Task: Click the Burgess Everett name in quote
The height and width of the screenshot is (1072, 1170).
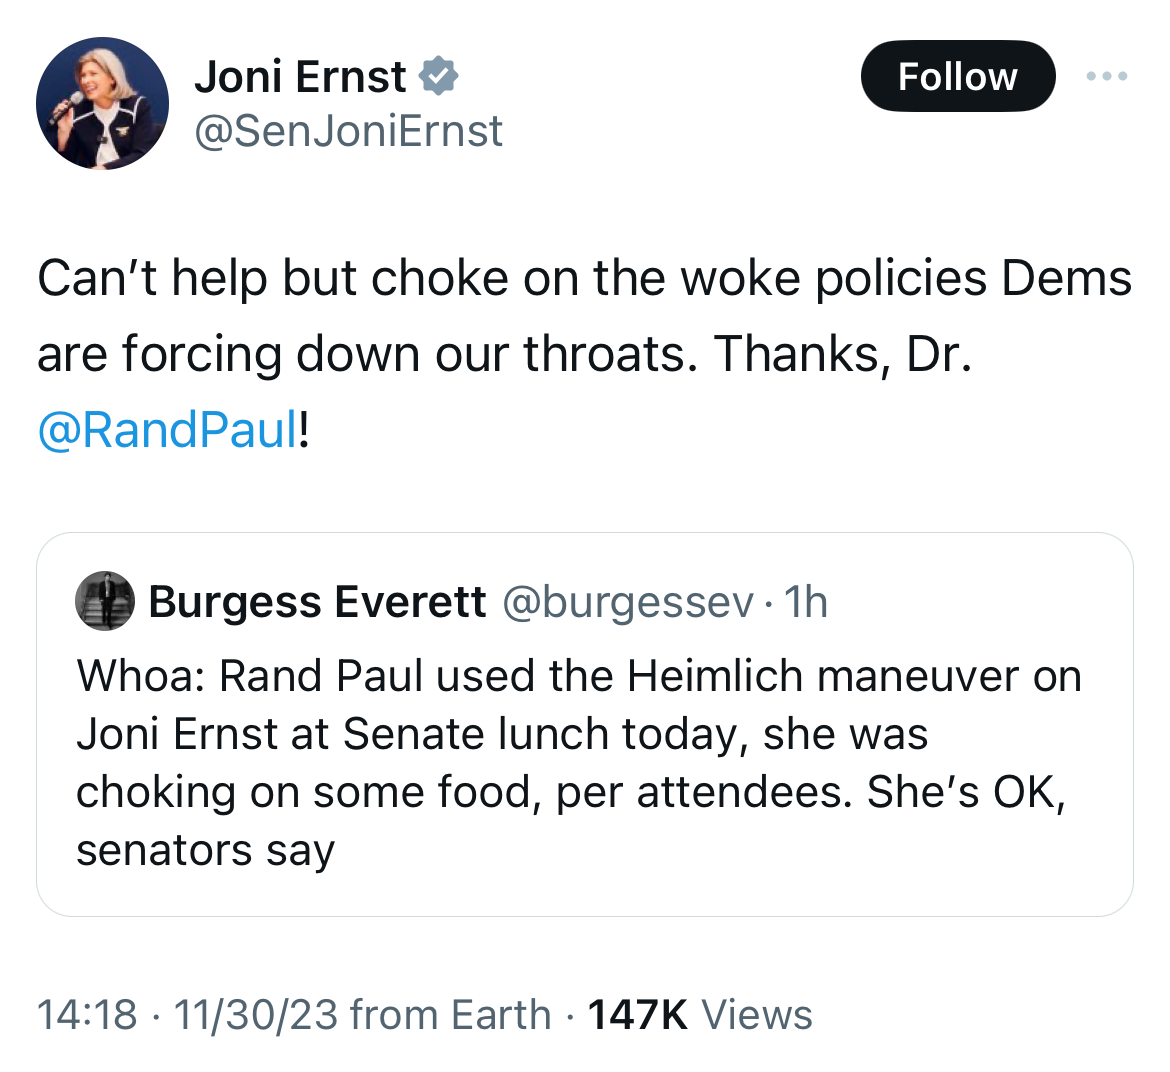Action: (x=318, y=601)
